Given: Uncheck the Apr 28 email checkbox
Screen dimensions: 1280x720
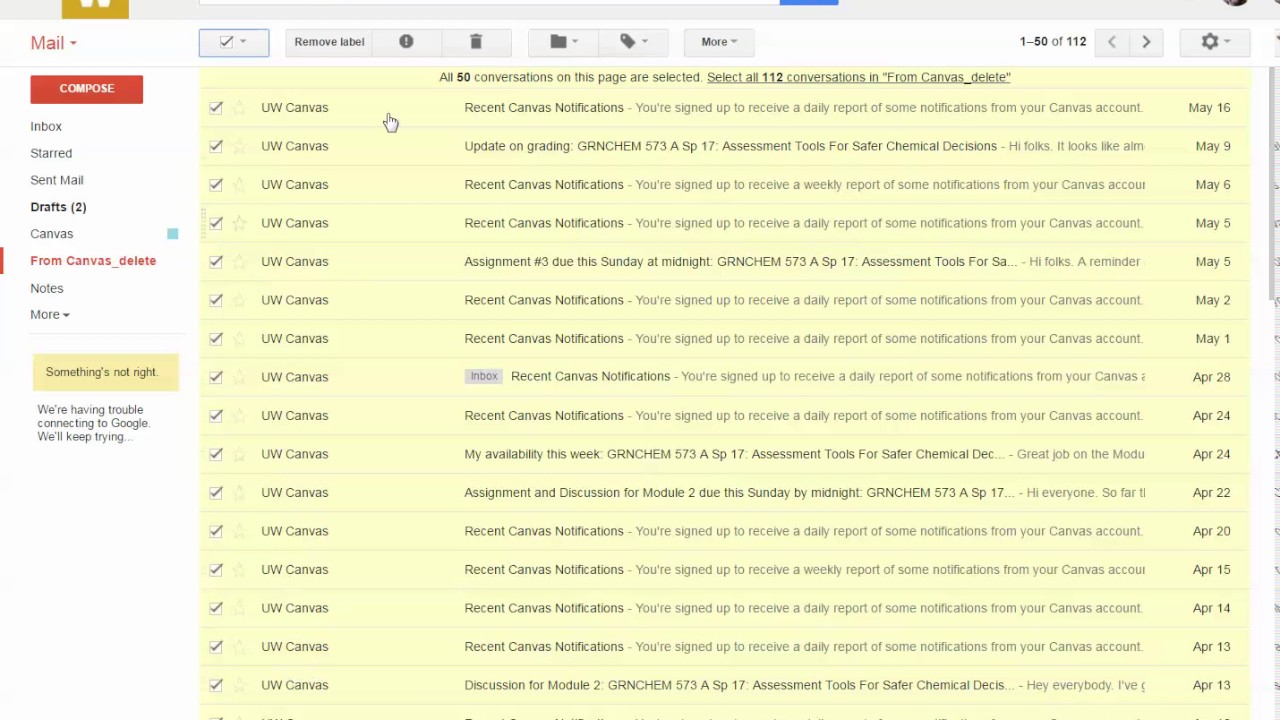Looking at the screenshot, I should (x=216, y=377).
